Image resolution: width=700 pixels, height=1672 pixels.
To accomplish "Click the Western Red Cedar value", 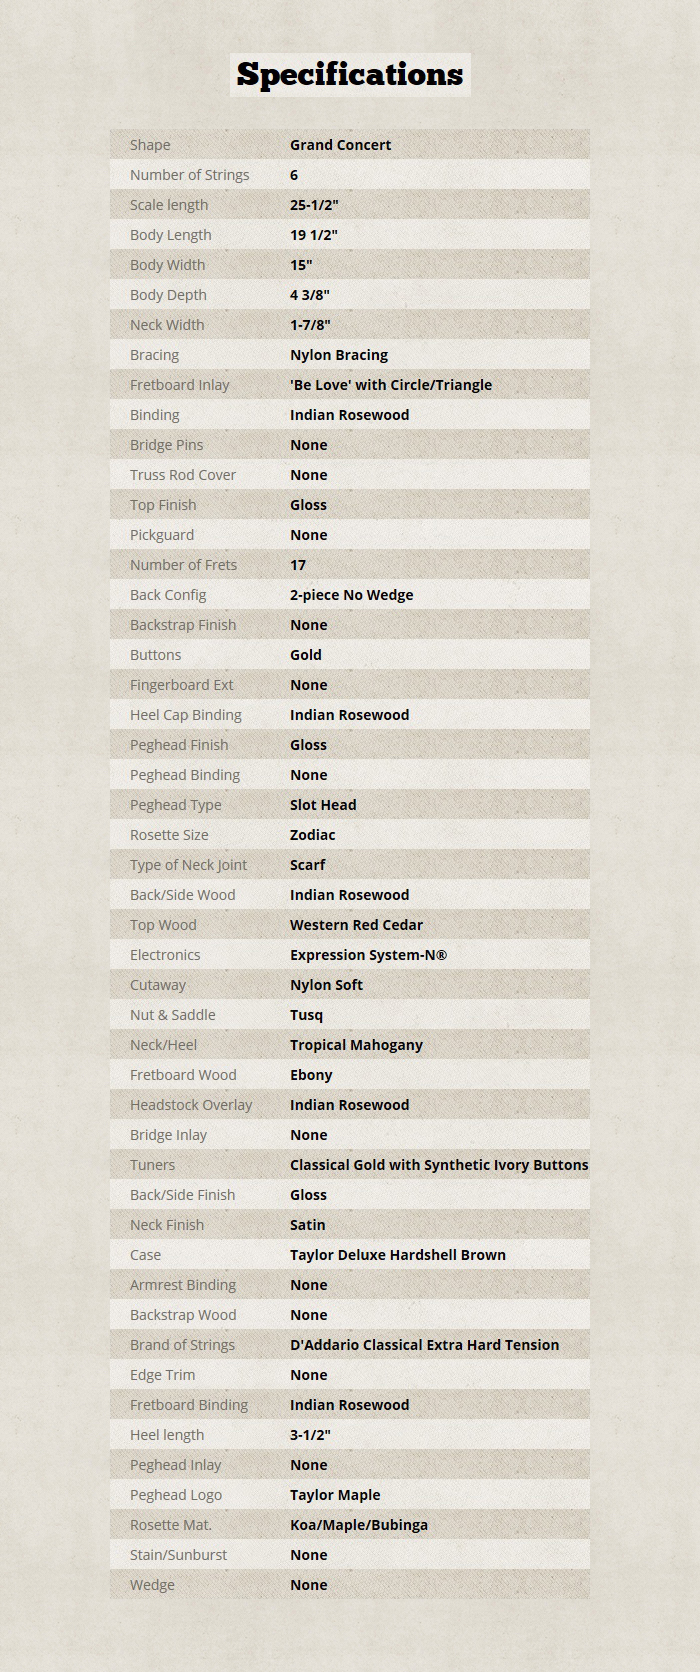I will pyautogui.click(x=356, y=925).
